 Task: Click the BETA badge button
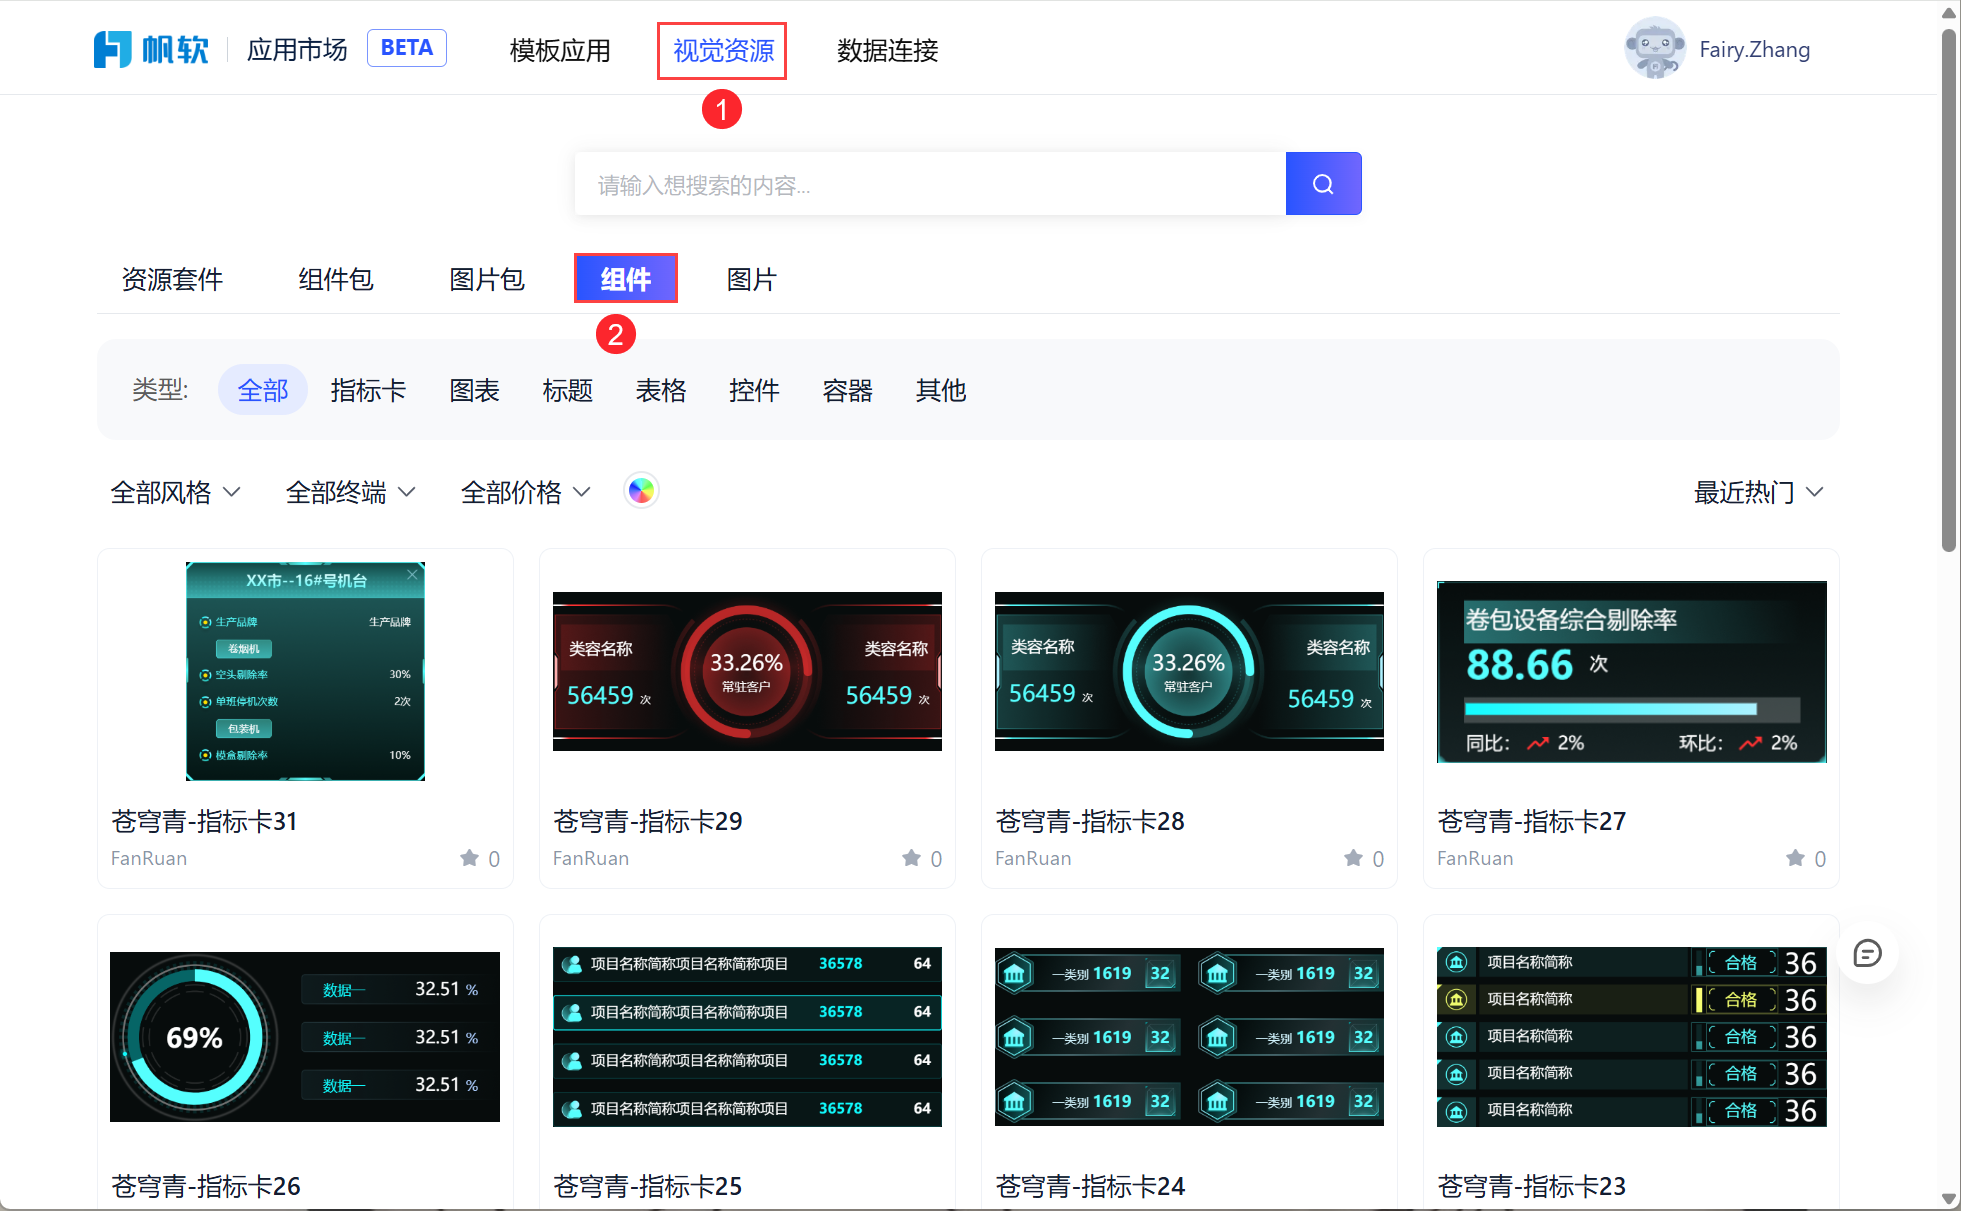coord(406,48)
